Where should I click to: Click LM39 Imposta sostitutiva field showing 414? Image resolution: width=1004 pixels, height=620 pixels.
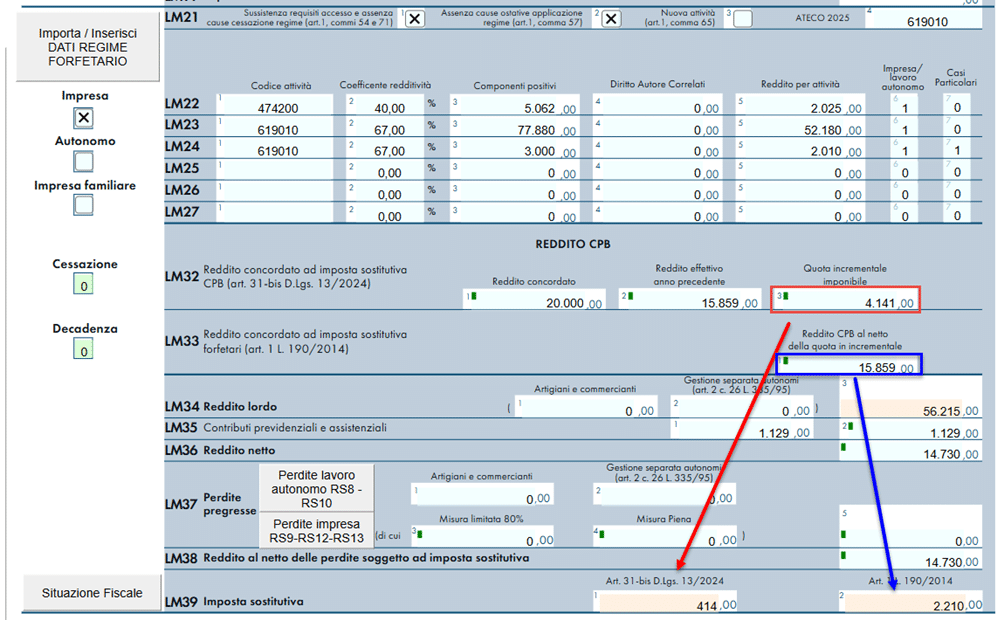pyautogui.click(x=667, y=604)
